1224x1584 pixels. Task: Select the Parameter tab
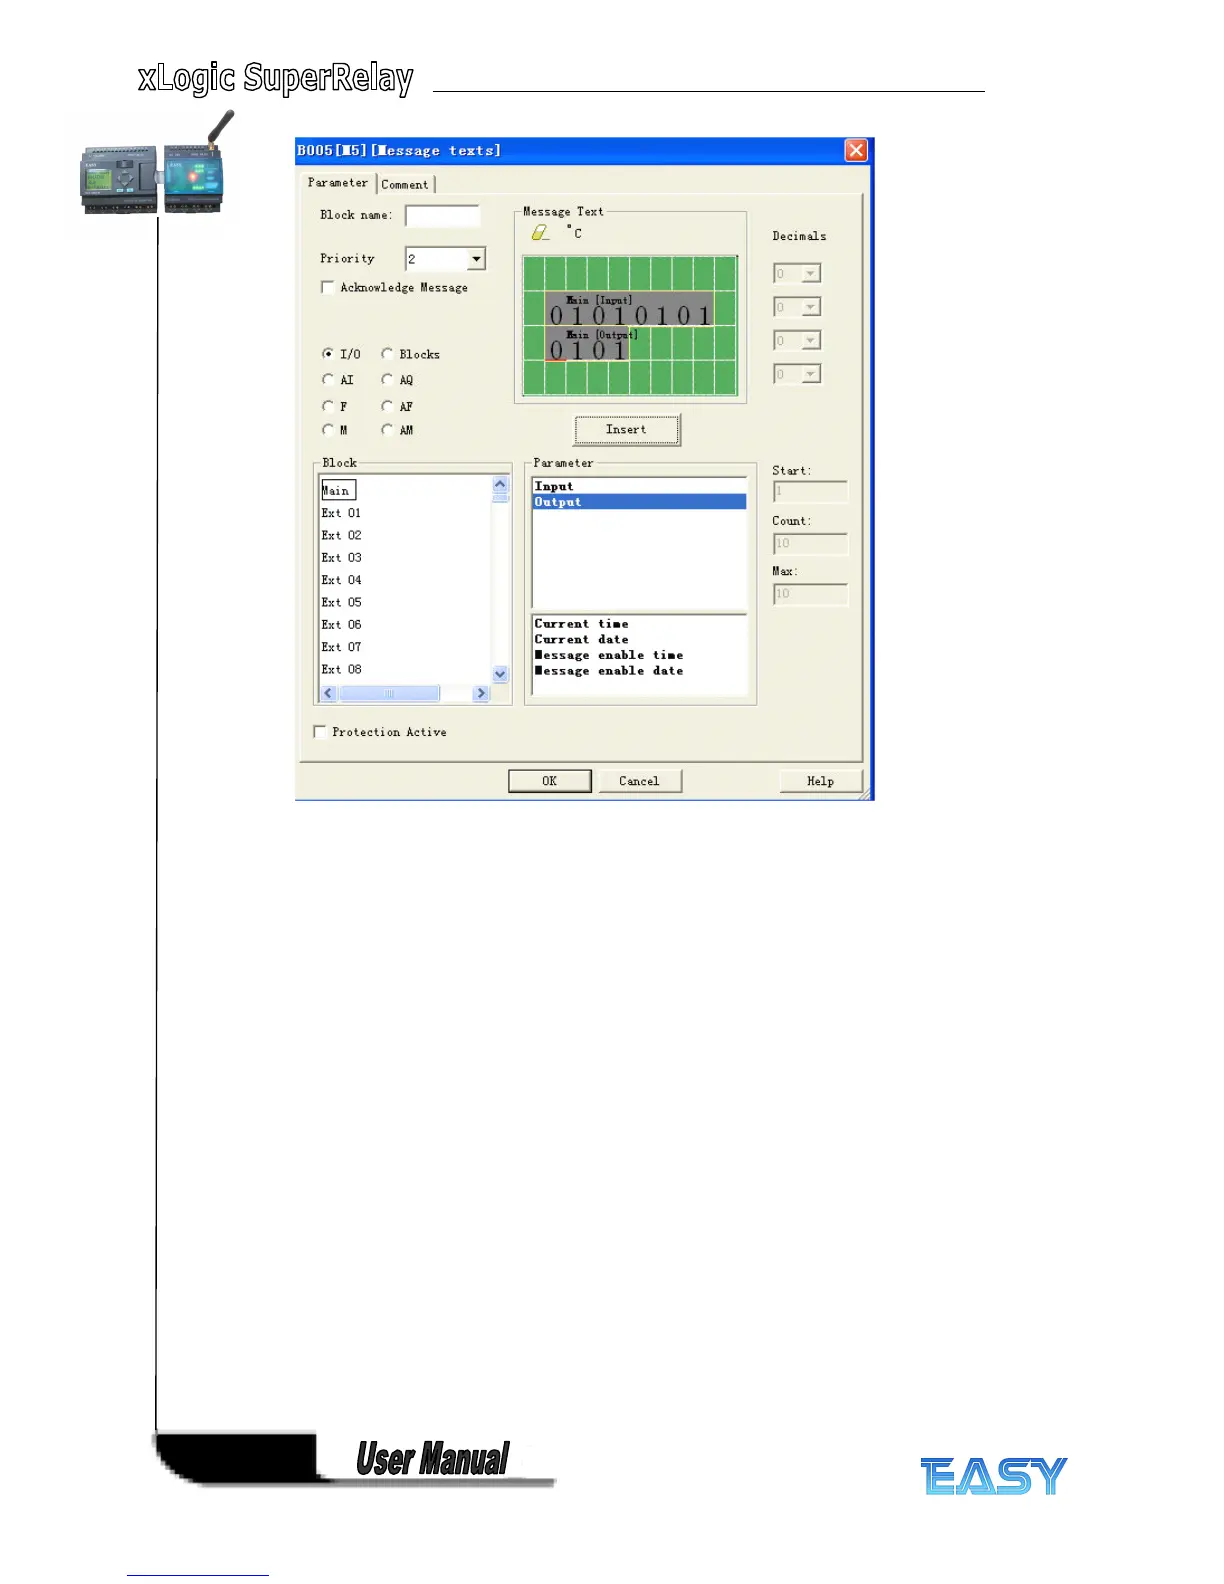pos(338,183)
